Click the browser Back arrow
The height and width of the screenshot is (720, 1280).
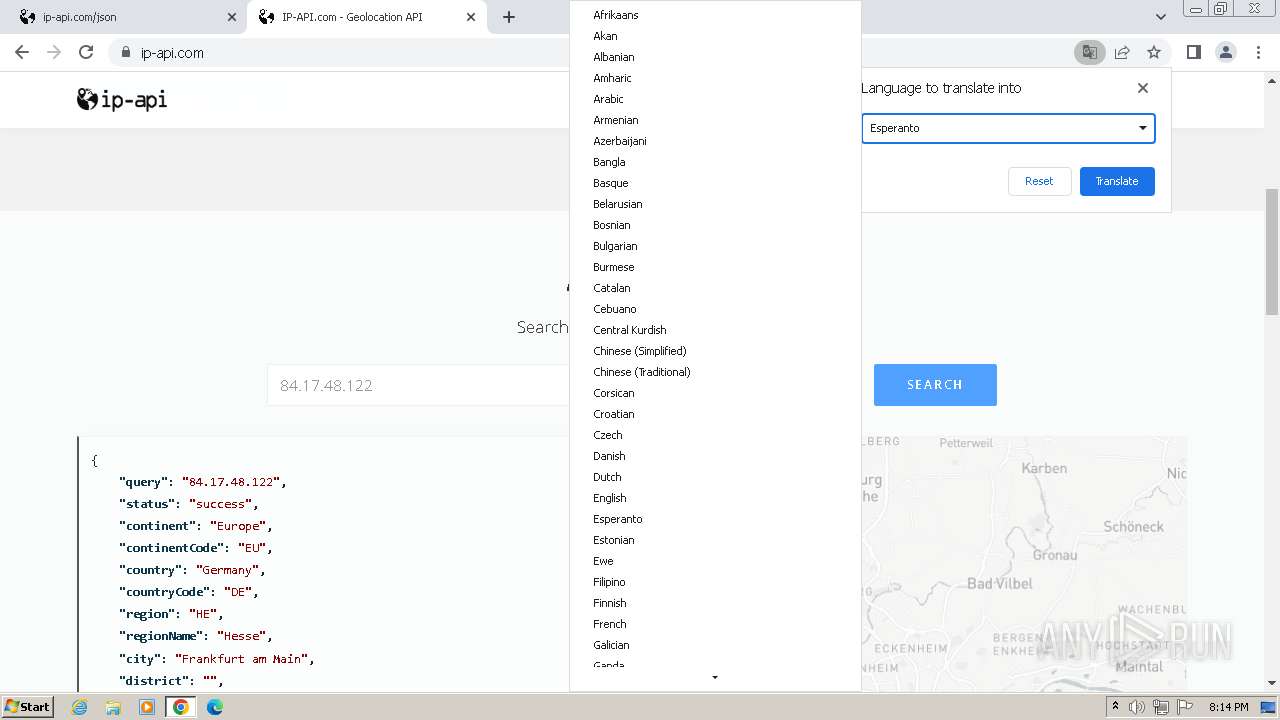[22, 52]
